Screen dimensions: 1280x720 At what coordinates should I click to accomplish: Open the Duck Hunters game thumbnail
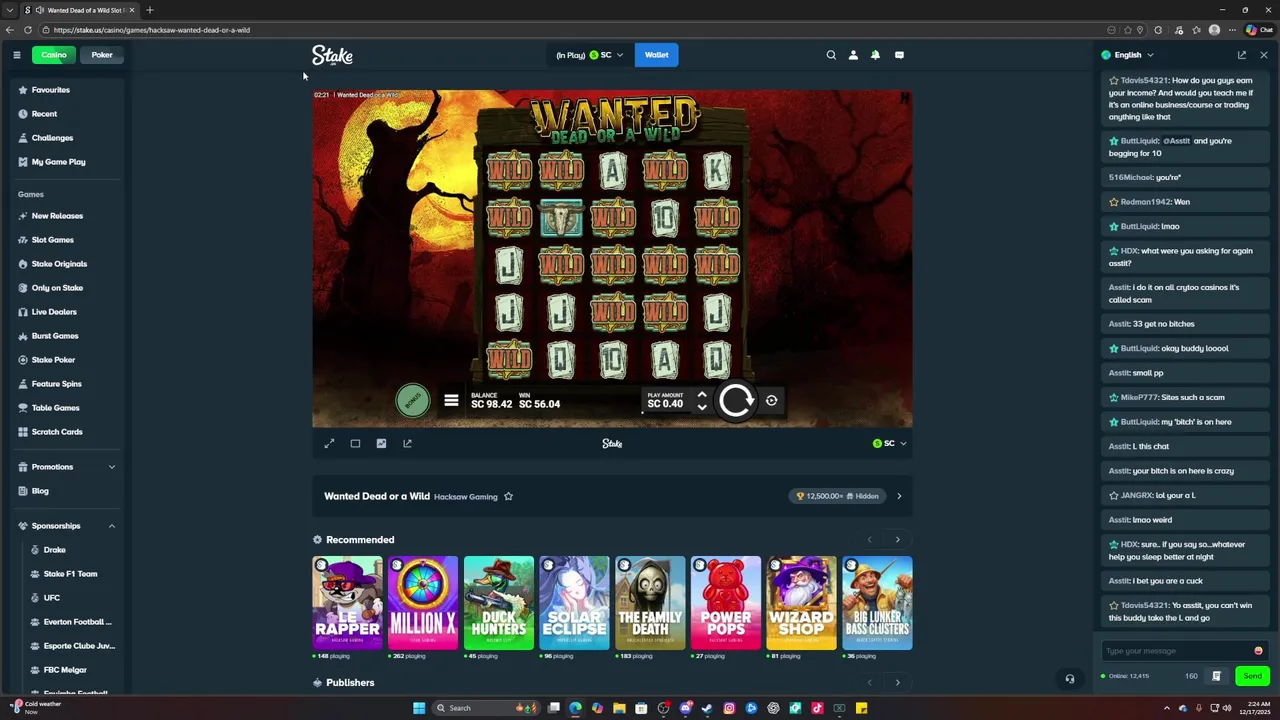[x=499, y=603]
